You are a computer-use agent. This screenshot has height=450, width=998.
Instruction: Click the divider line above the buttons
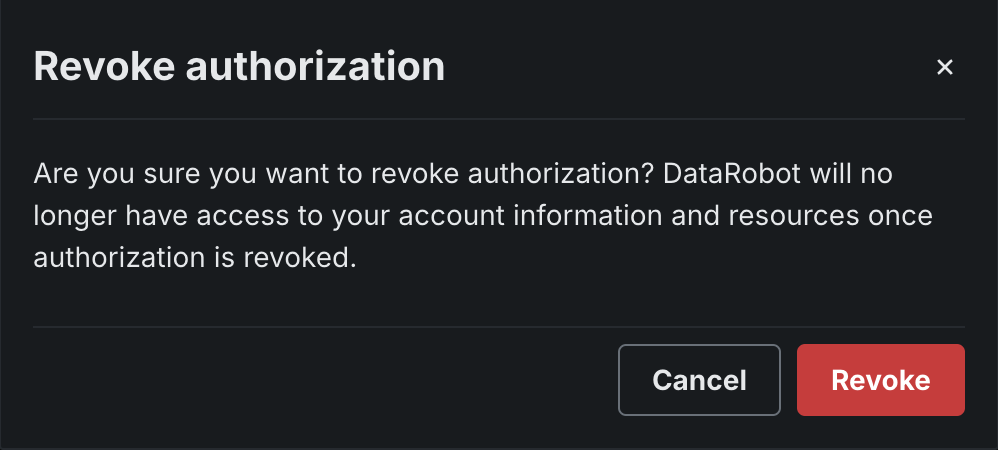499,327
